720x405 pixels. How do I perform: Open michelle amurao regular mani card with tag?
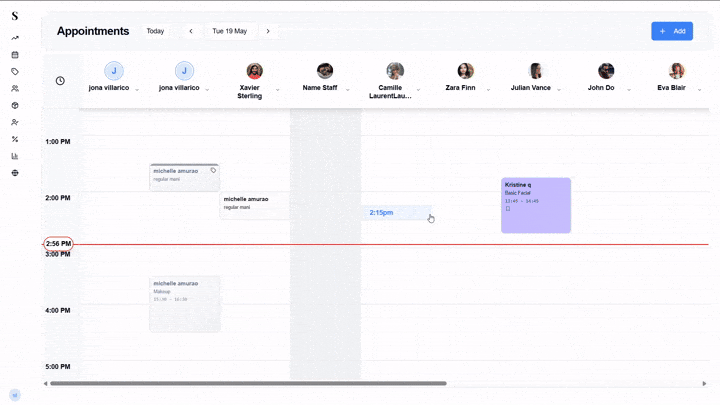[x=185, y=177]
